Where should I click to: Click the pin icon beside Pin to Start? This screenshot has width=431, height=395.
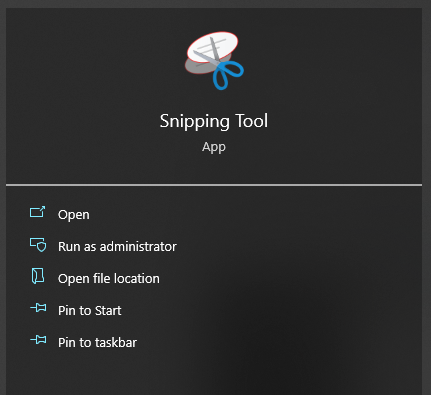click(38, 308)
